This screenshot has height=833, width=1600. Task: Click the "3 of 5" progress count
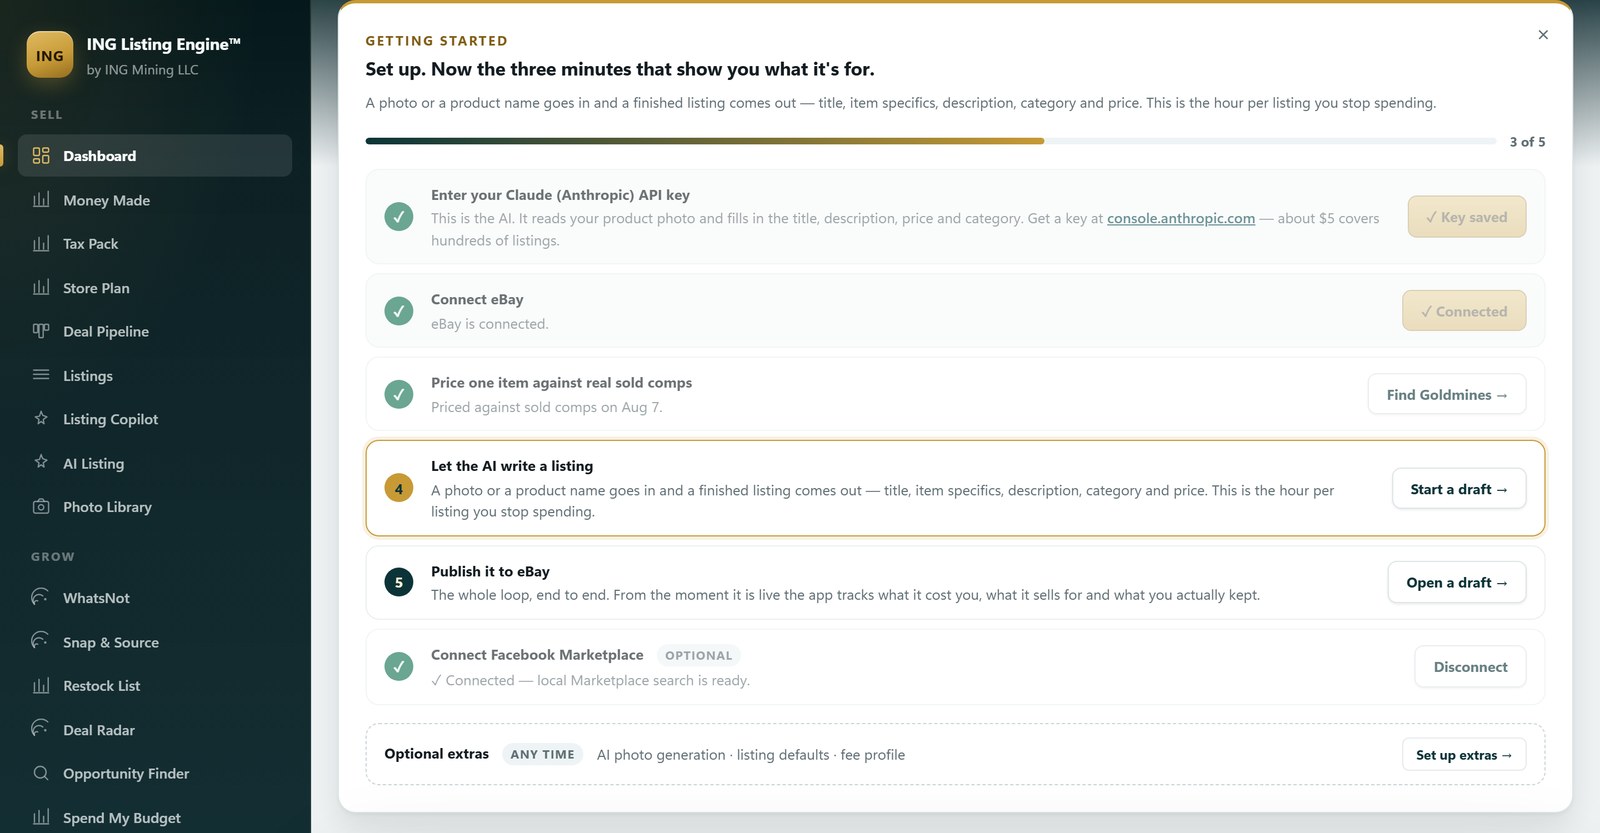coord(1527,142)
